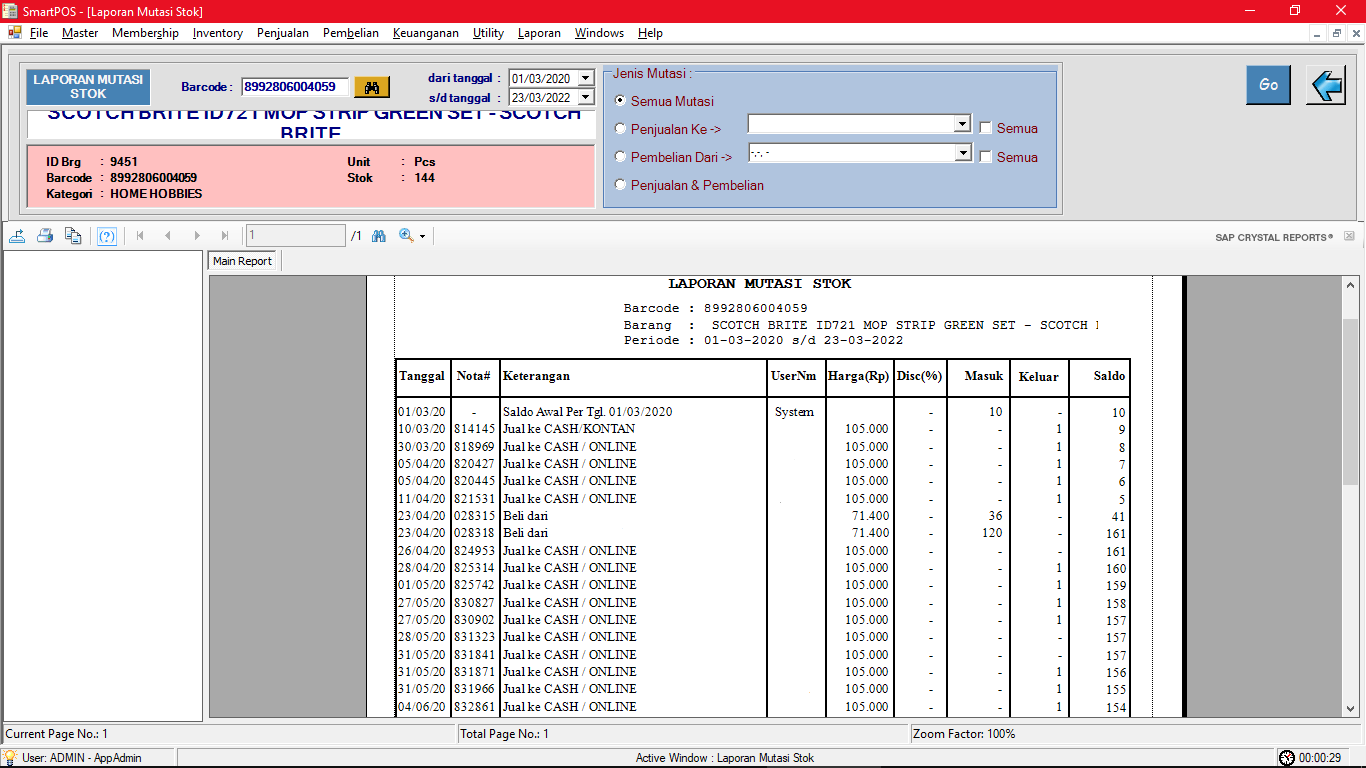Go to last page of report
This screenshot has height=768, width=1366.
point(225,236)
